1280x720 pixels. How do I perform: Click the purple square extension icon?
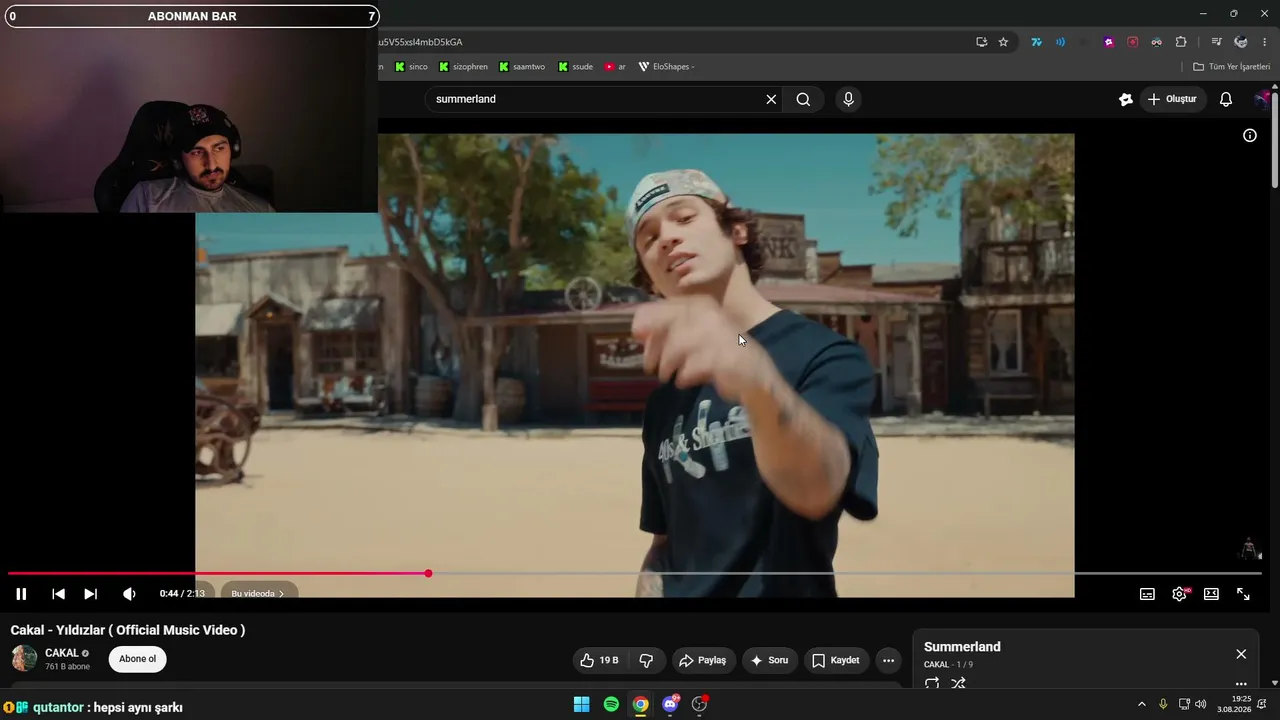point(1108,42)
